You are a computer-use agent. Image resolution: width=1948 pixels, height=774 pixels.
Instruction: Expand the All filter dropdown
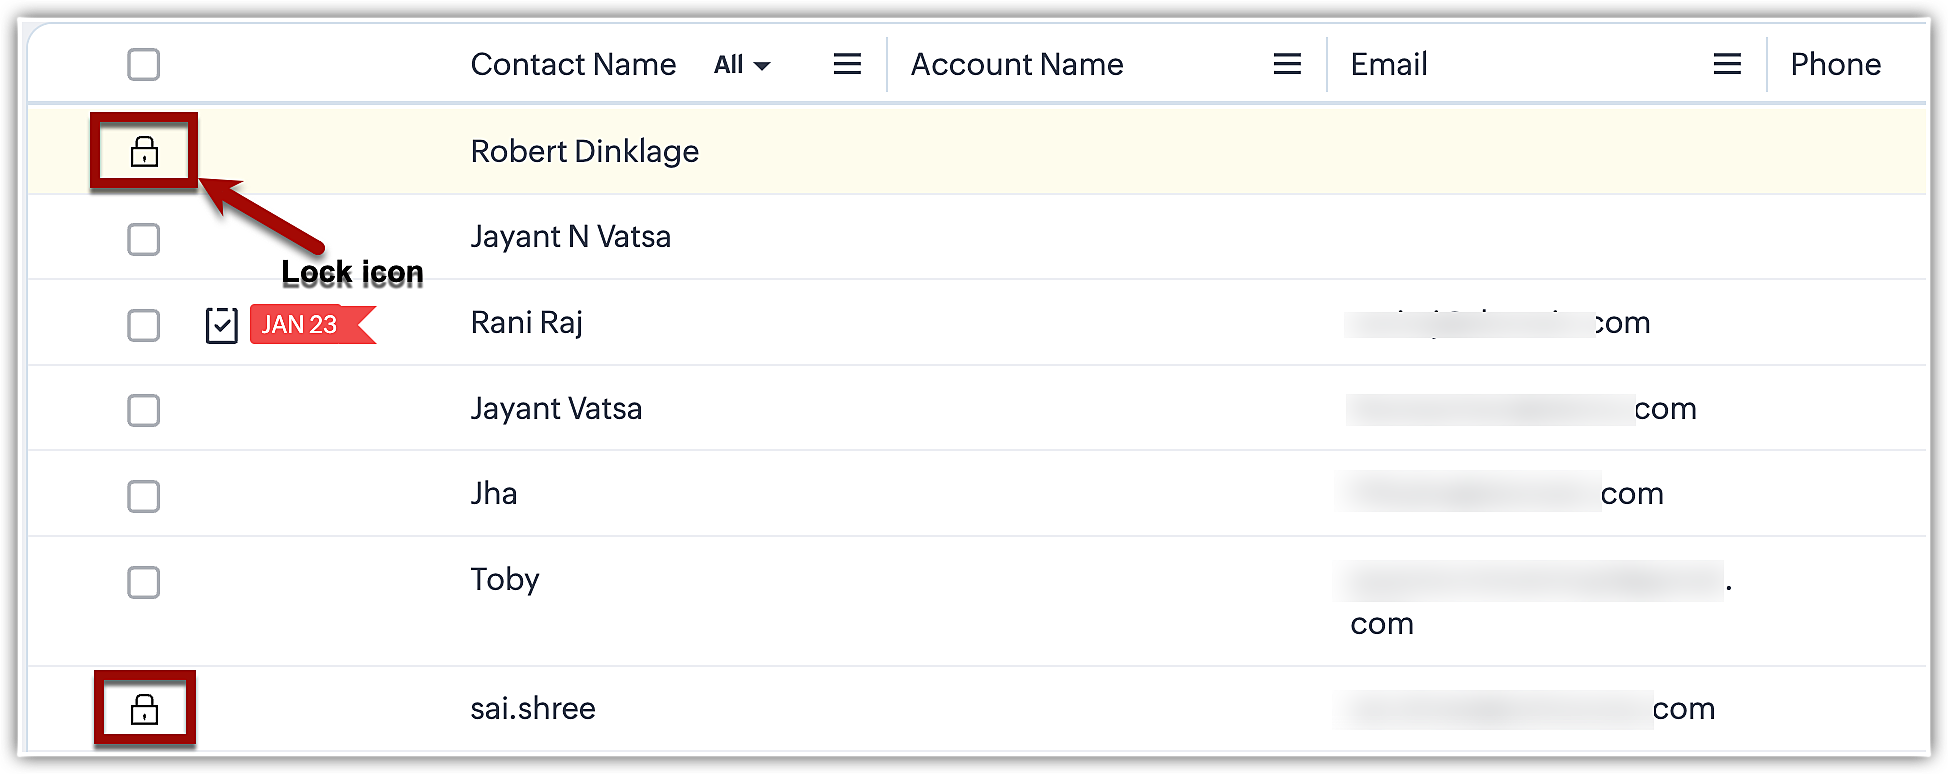pyautogui.click(x=742, y=65)
